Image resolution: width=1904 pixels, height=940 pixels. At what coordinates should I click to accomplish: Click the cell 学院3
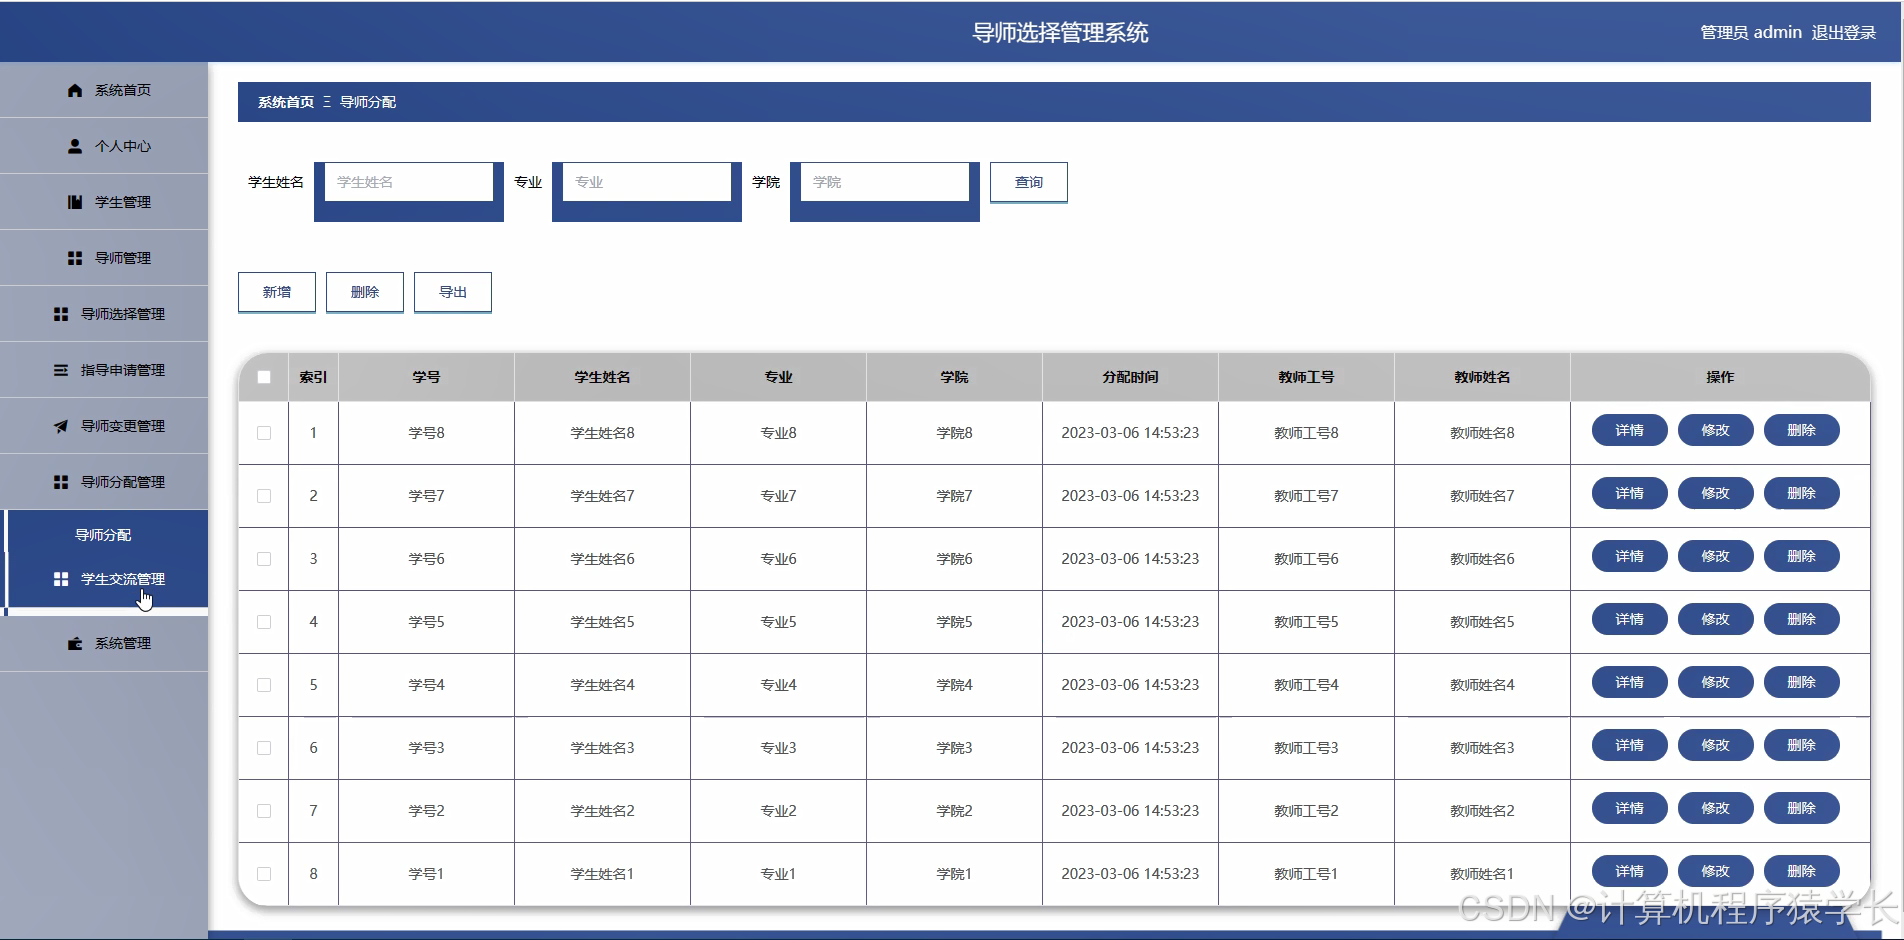click(x=954, y=748)
